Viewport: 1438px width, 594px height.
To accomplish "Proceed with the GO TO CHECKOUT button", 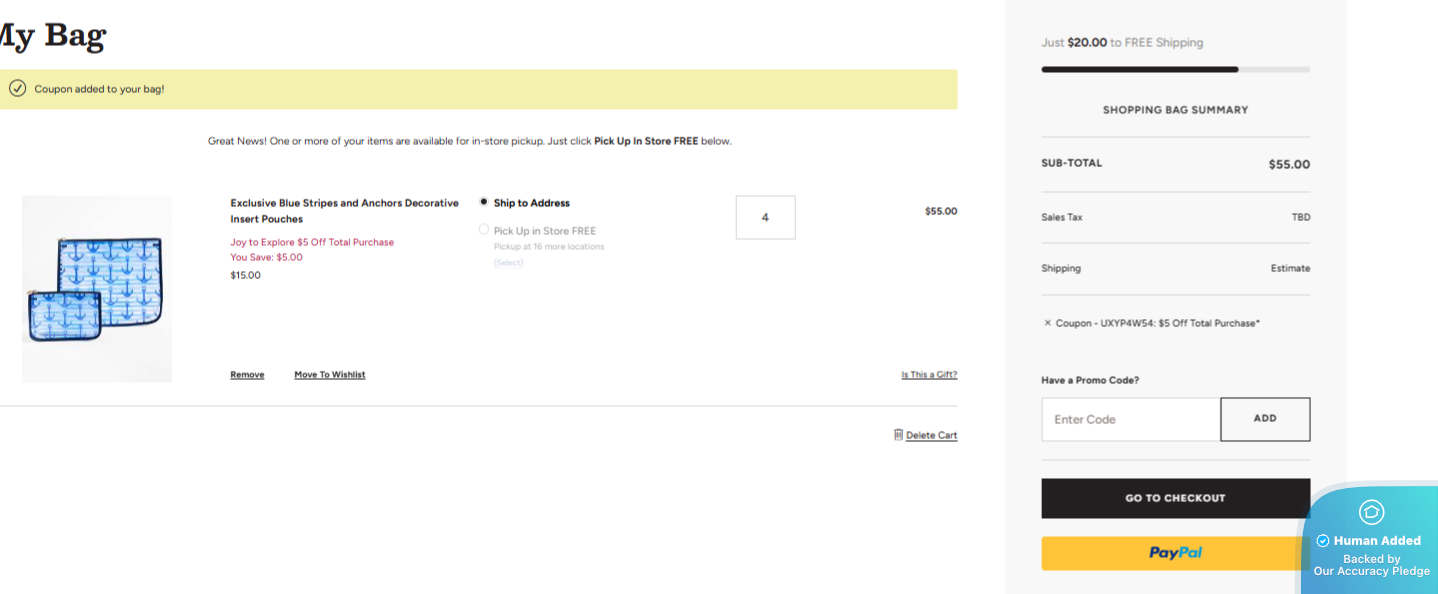I will click(x=1175, y=498).
